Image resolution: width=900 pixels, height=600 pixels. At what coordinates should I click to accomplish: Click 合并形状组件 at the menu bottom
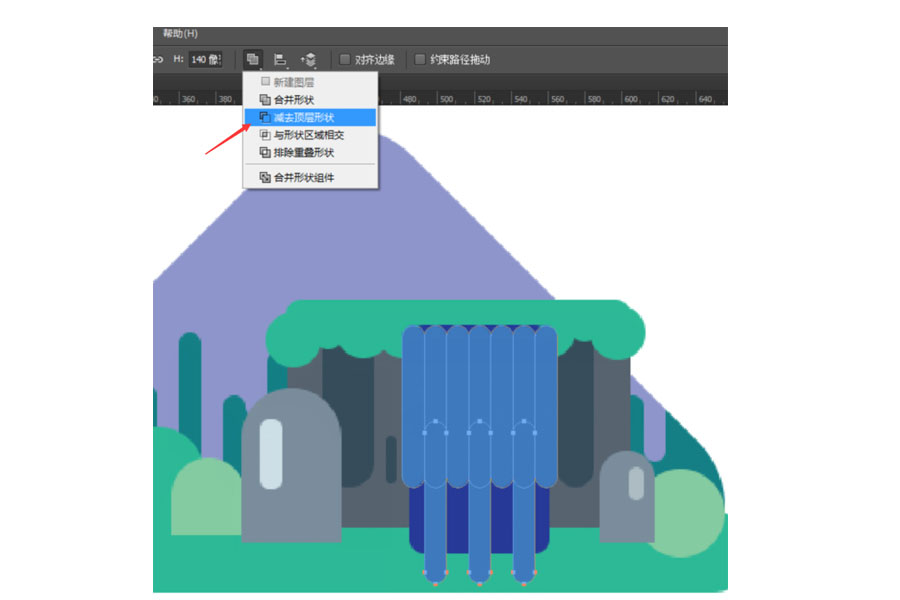pos(303,177)
